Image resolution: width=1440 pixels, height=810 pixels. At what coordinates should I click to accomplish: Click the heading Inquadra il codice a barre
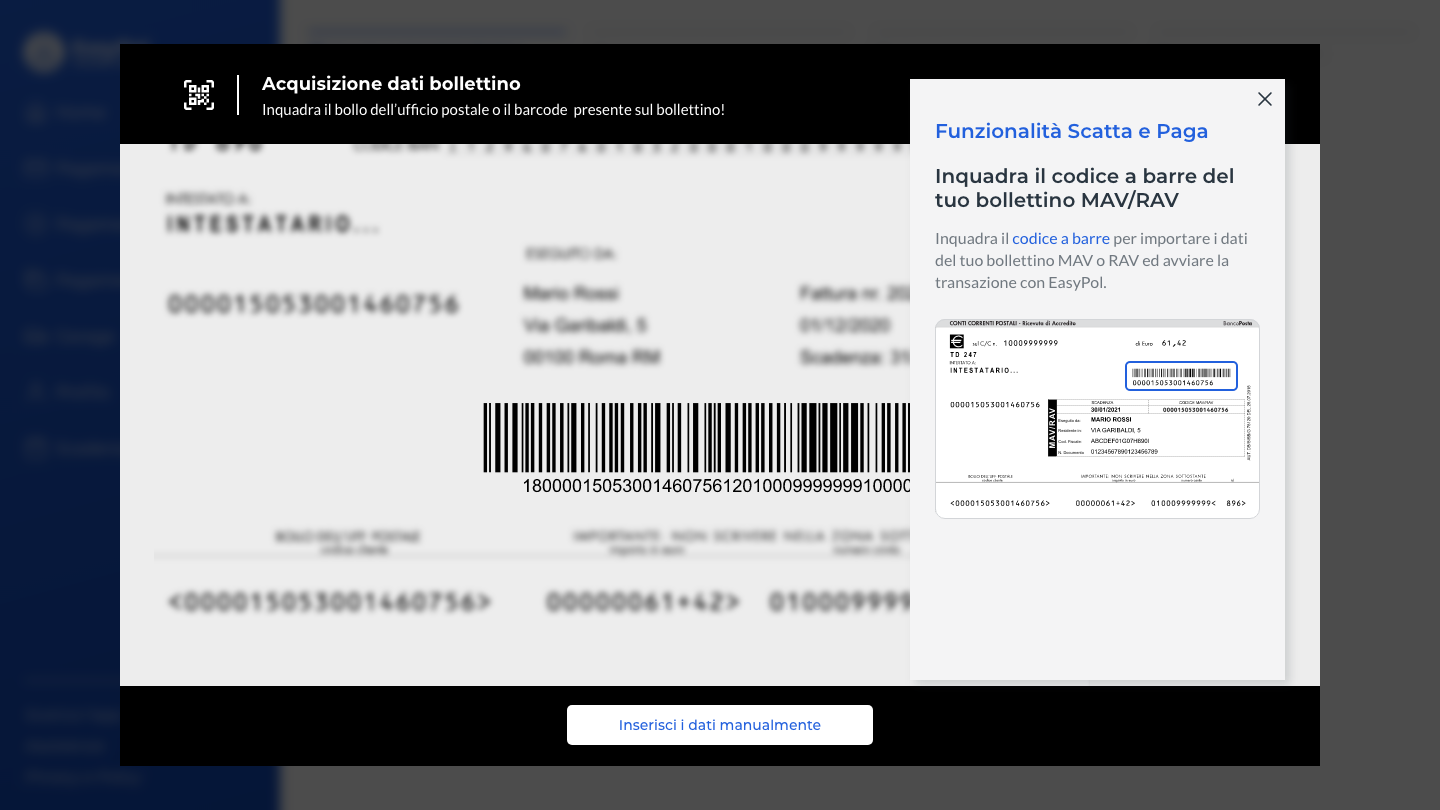pyautogui.click(x=1085, y=188)
